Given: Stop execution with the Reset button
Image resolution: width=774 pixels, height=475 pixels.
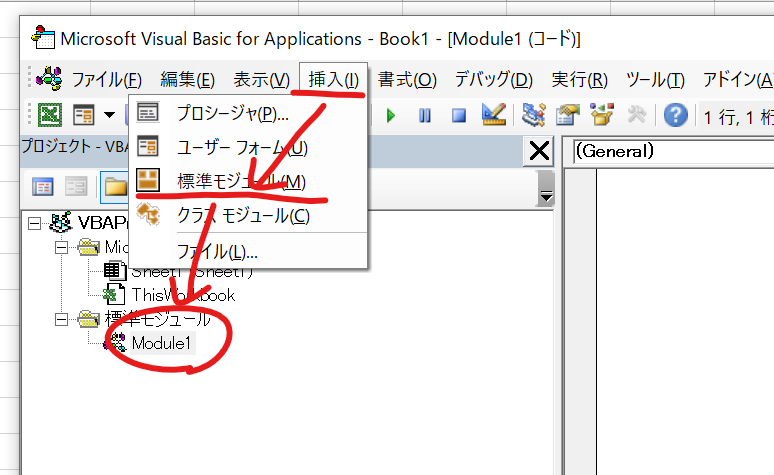Looking at the screenshot, I should (458, 115).
